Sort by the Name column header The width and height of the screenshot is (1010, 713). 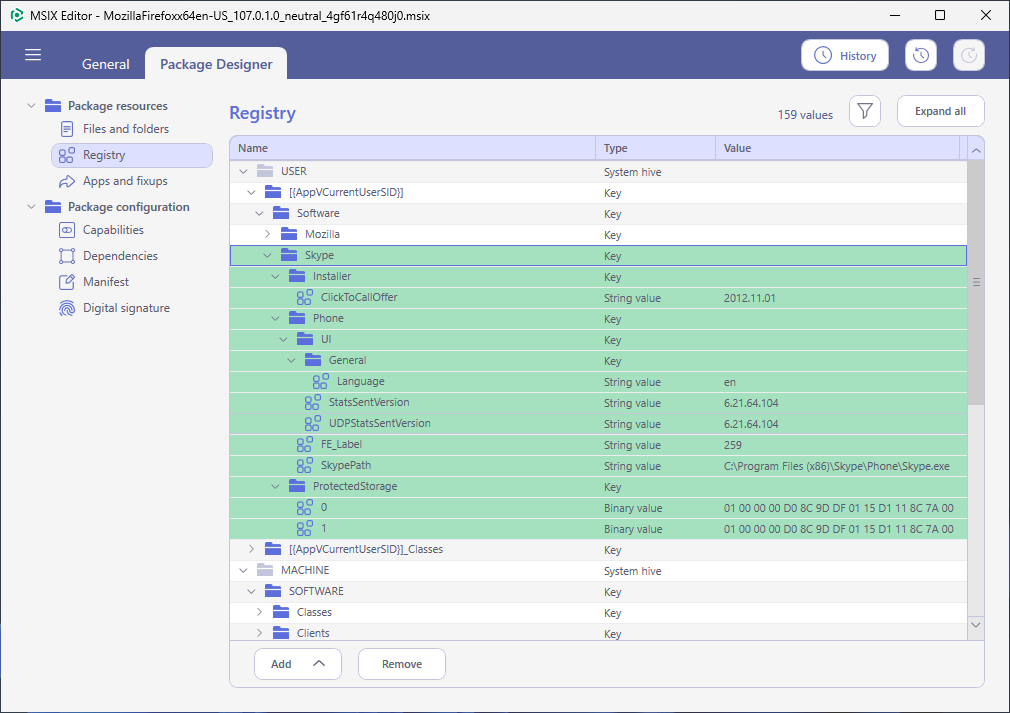tap(412, 148)
